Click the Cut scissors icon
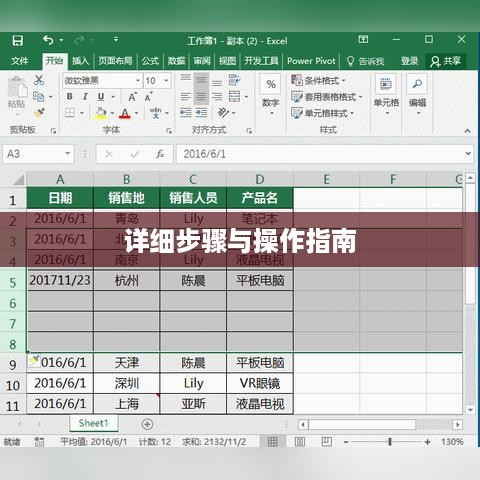The width and height of the screenshot is (480, 480). click(39, 80)
